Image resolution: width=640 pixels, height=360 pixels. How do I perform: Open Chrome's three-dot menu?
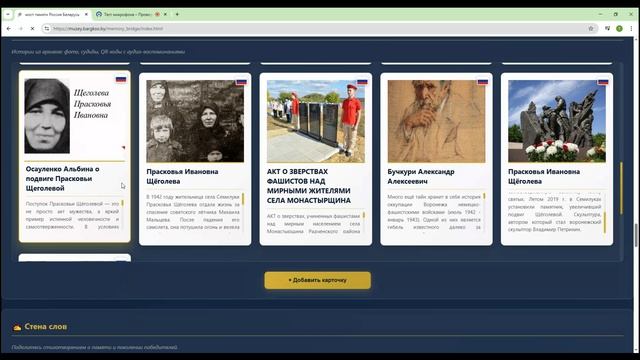tap(631, 29)
